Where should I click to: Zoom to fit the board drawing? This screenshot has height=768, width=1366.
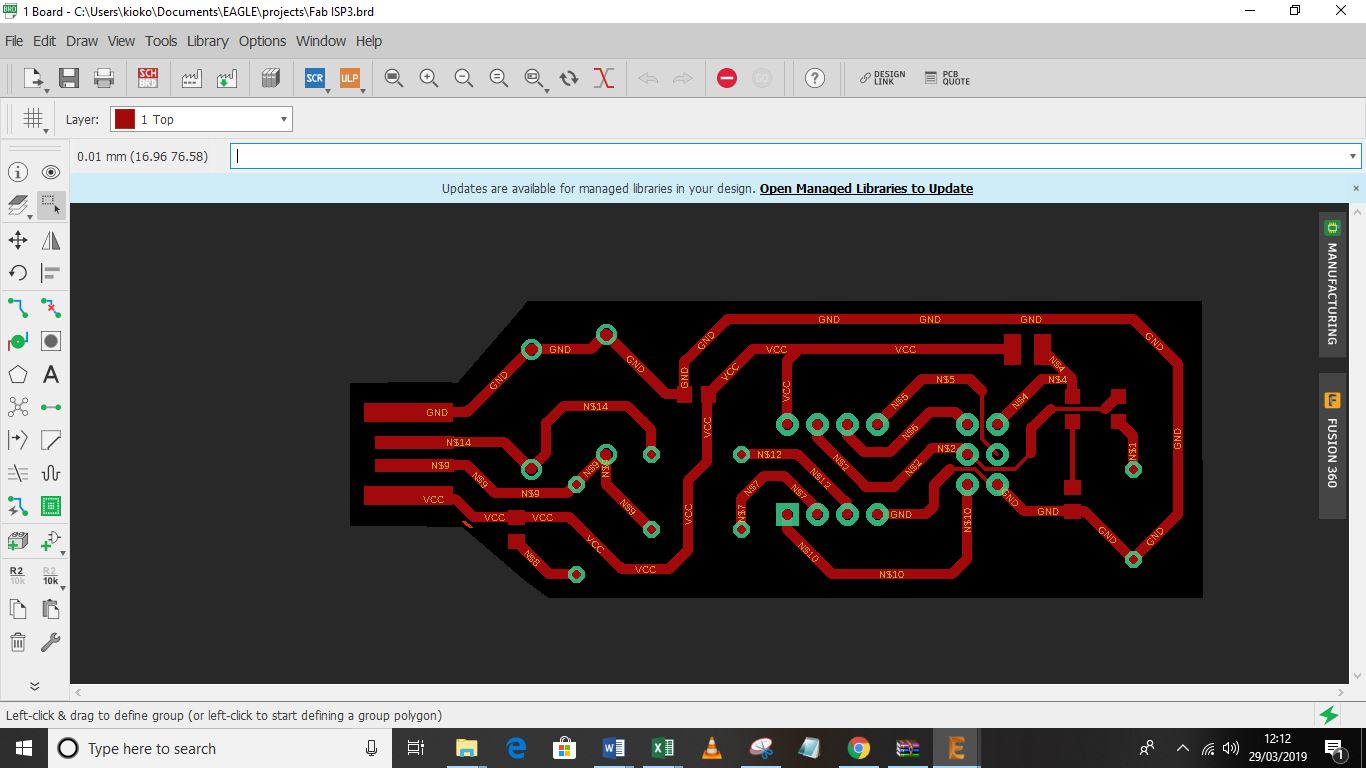point(394,78)
